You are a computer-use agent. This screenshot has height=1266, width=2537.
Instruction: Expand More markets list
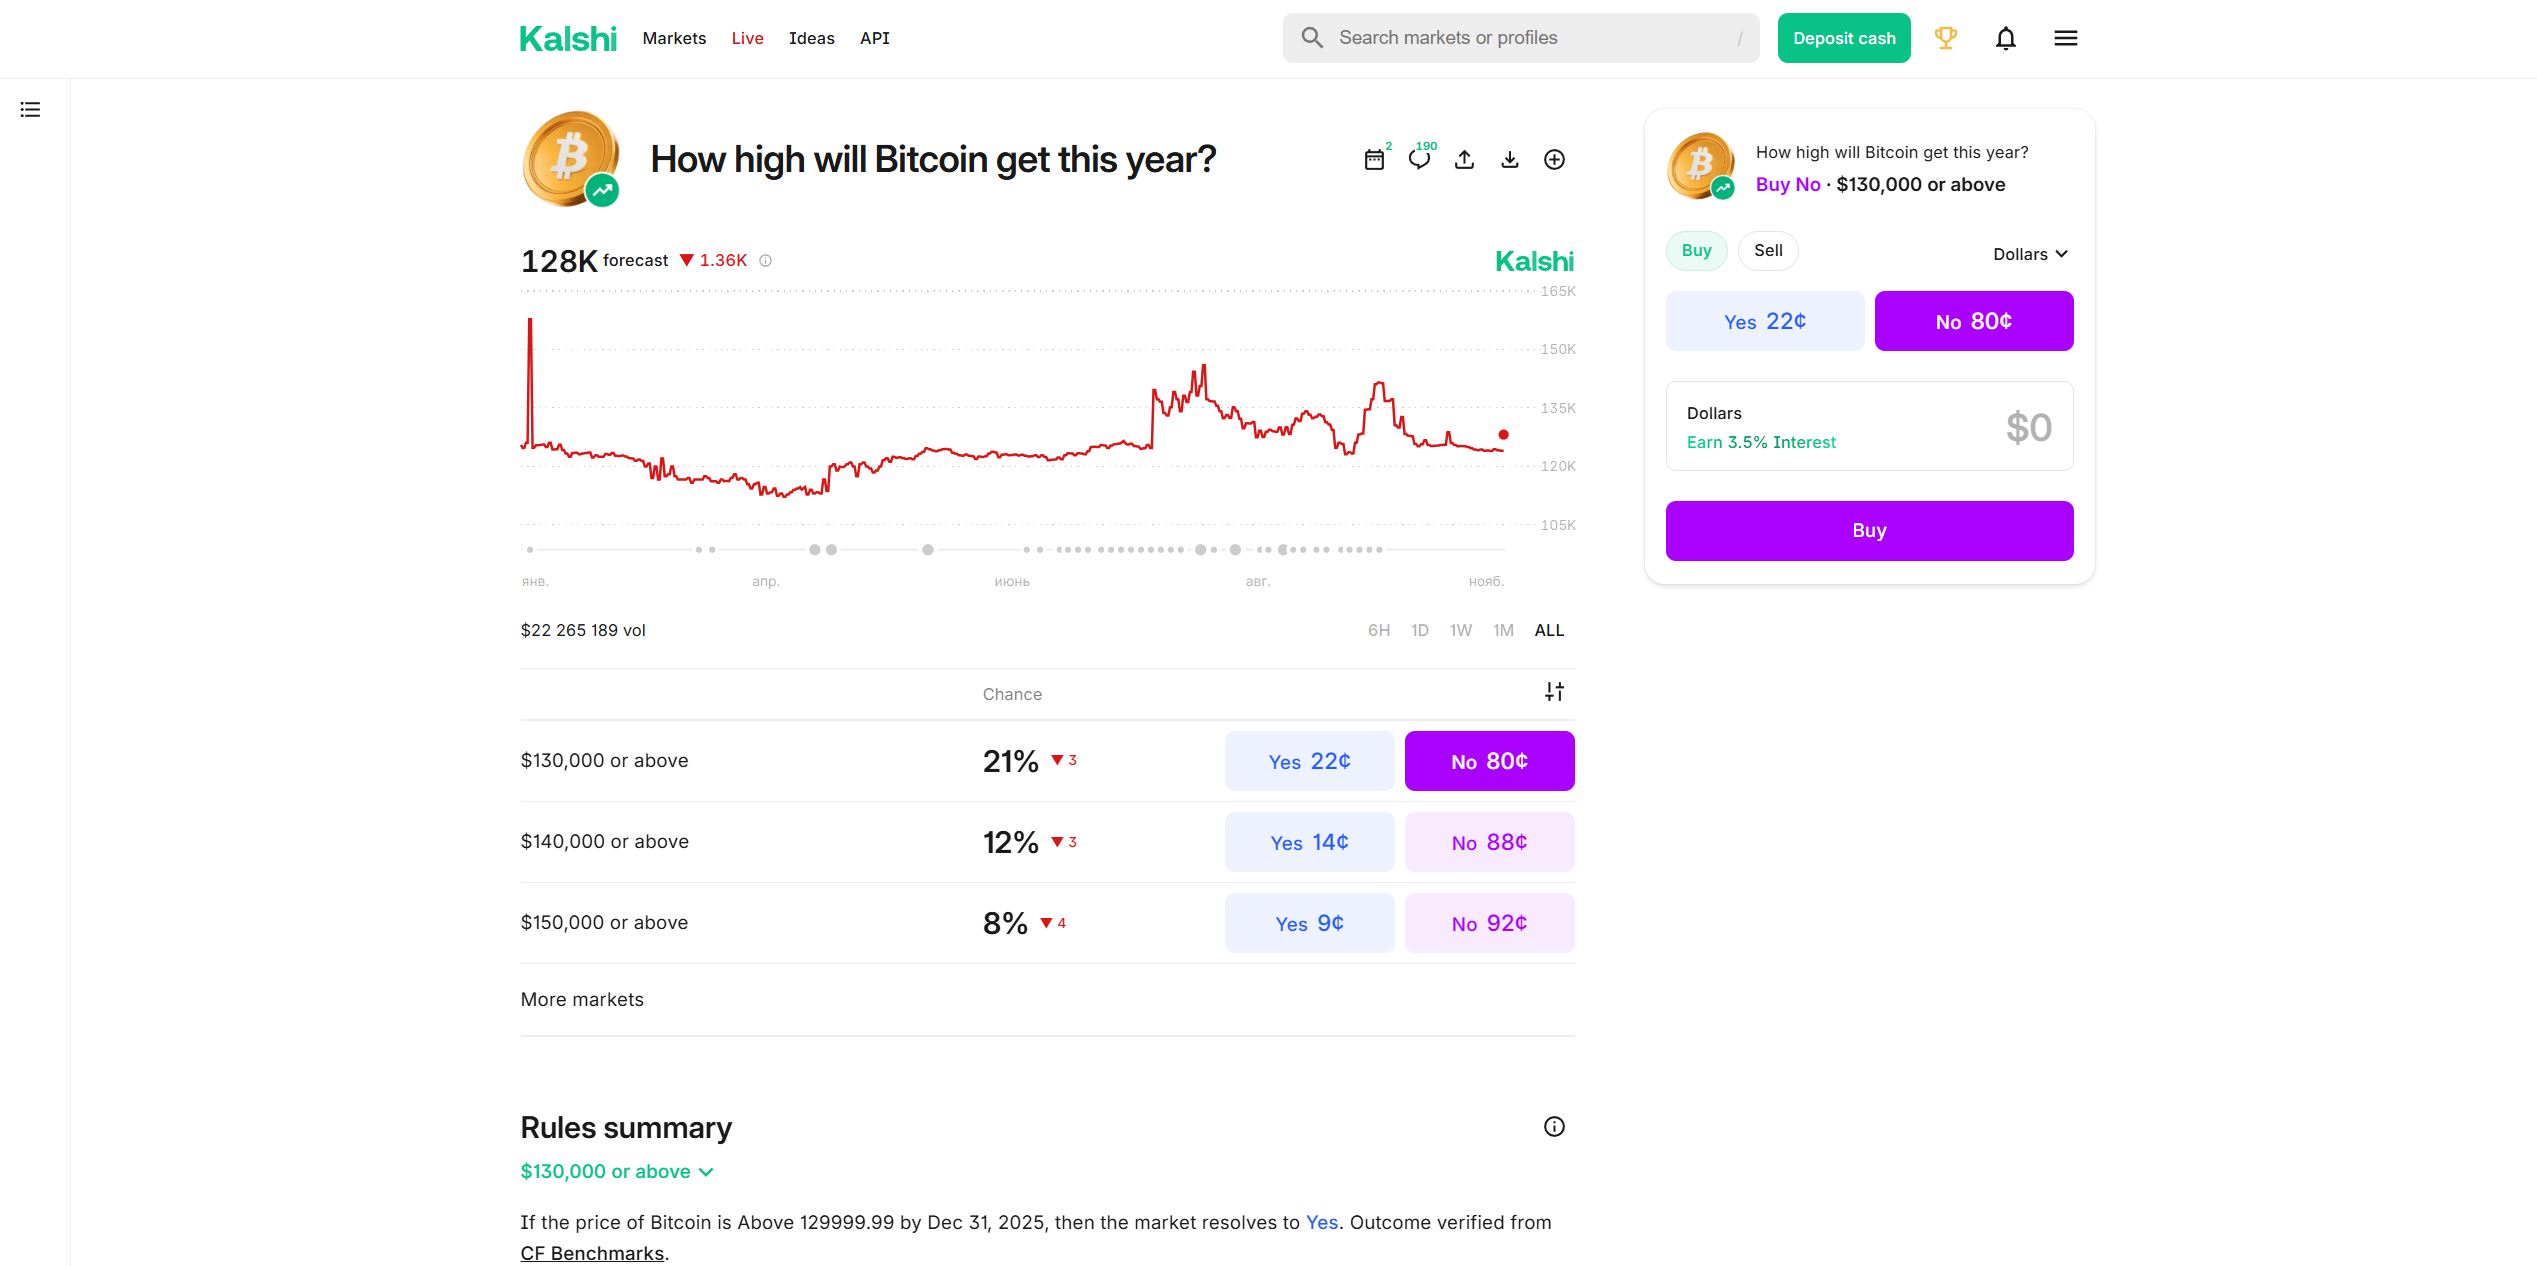[582, 999]
